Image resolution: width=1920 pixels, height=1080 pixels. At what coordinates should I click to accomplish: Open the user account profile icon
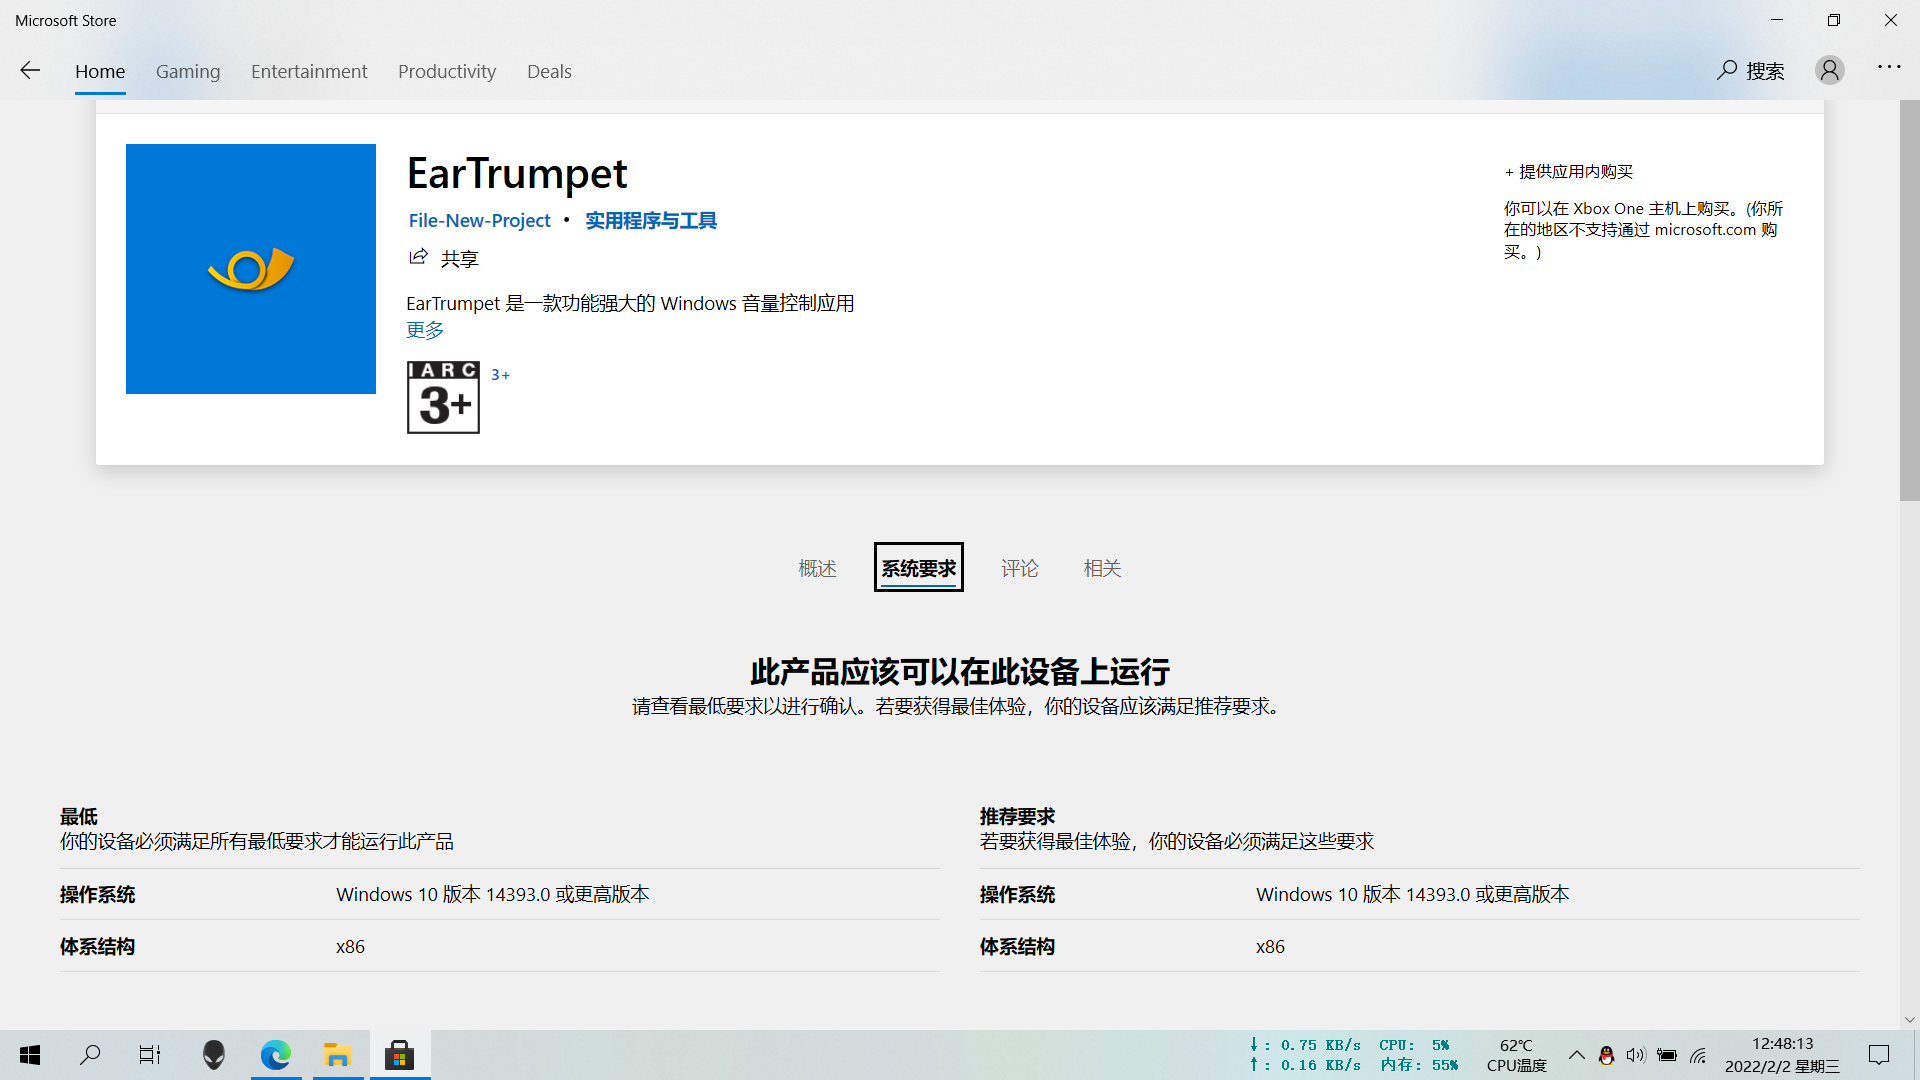click(1829, 70)
